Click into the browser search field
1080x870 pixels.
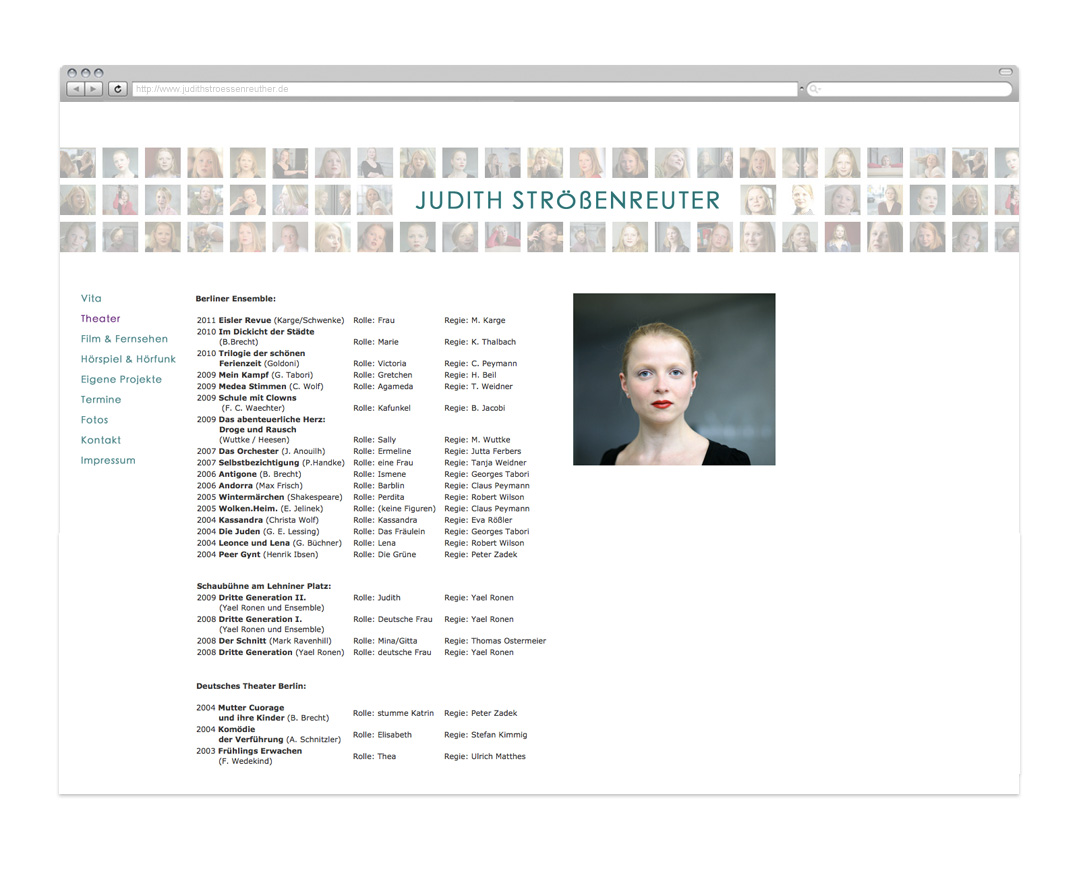(x=909, y=89)
